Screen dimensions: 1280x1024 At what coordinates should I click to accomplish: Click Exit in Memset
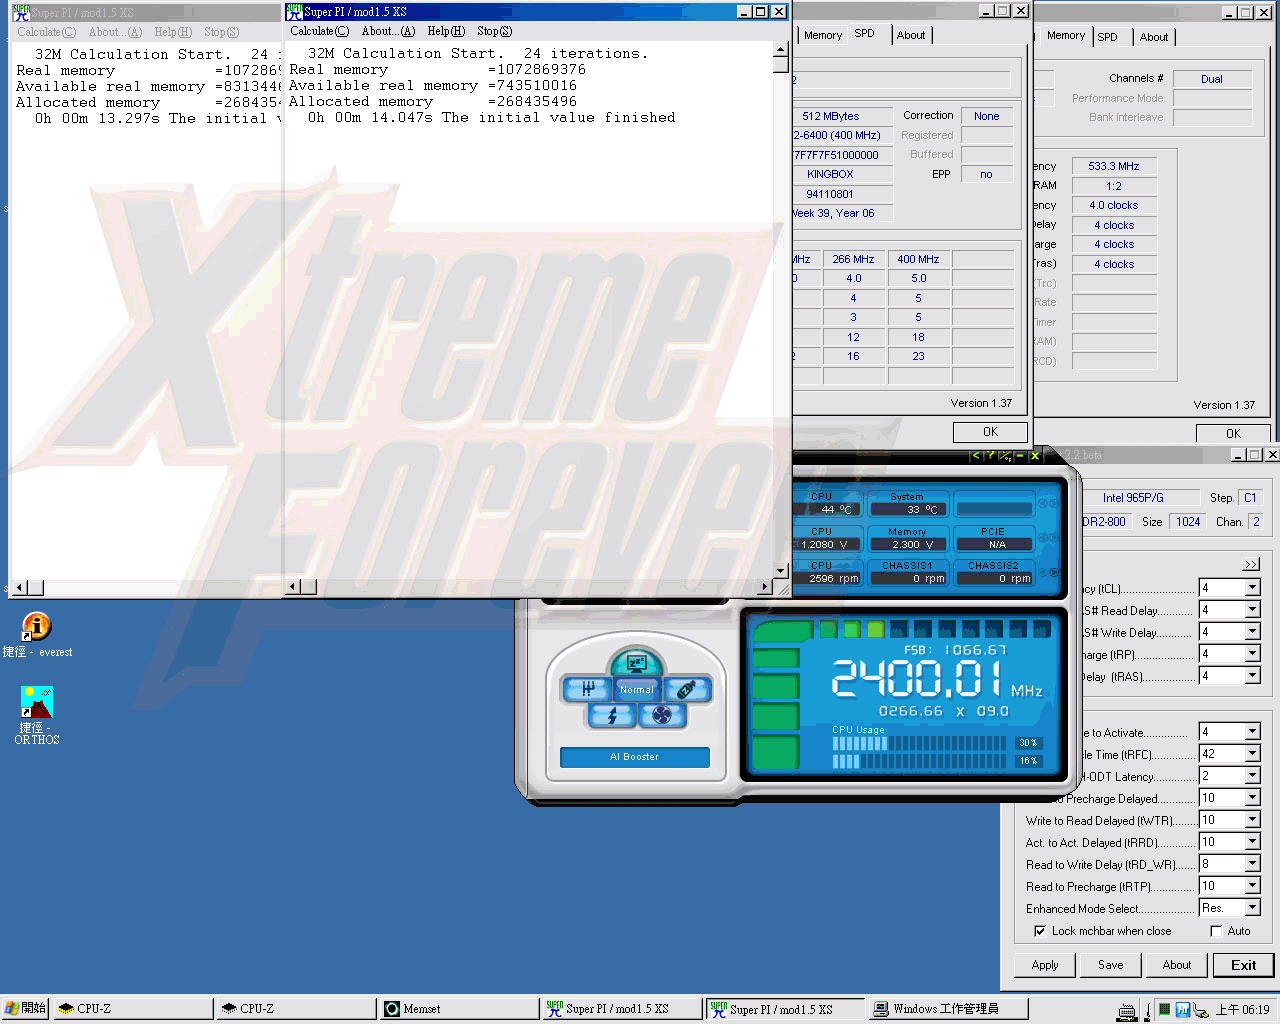click(1244, 965)
